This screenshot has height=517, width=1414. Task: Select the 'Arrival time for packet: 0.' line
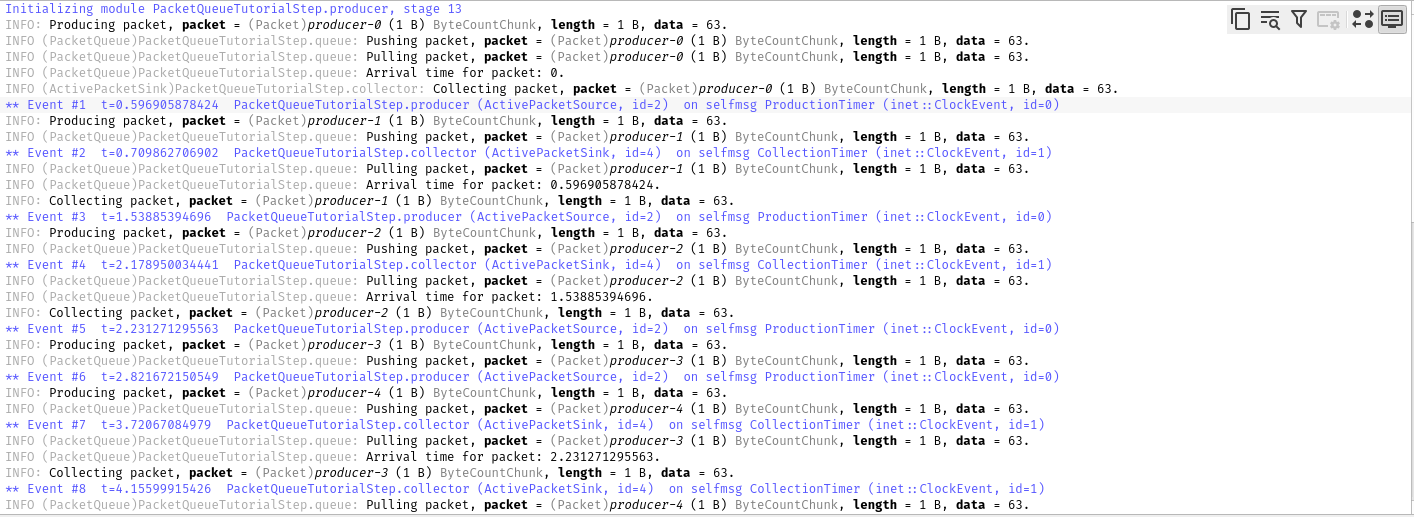click(284, 73)
